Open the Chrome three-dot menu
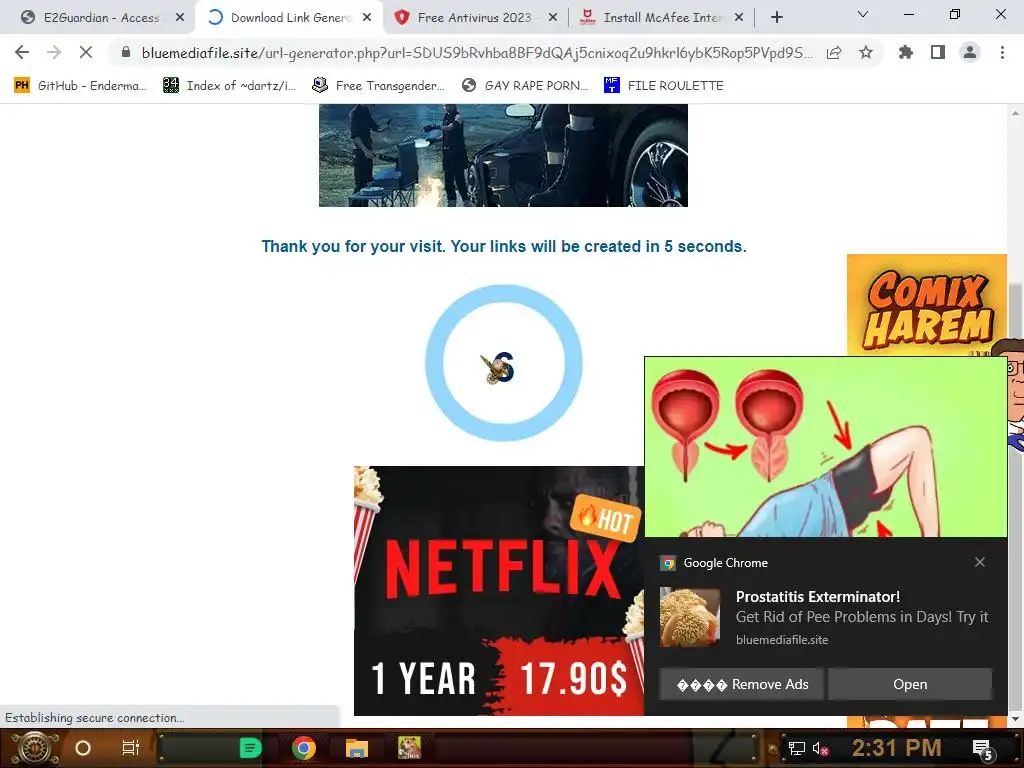 [1002, 52]
